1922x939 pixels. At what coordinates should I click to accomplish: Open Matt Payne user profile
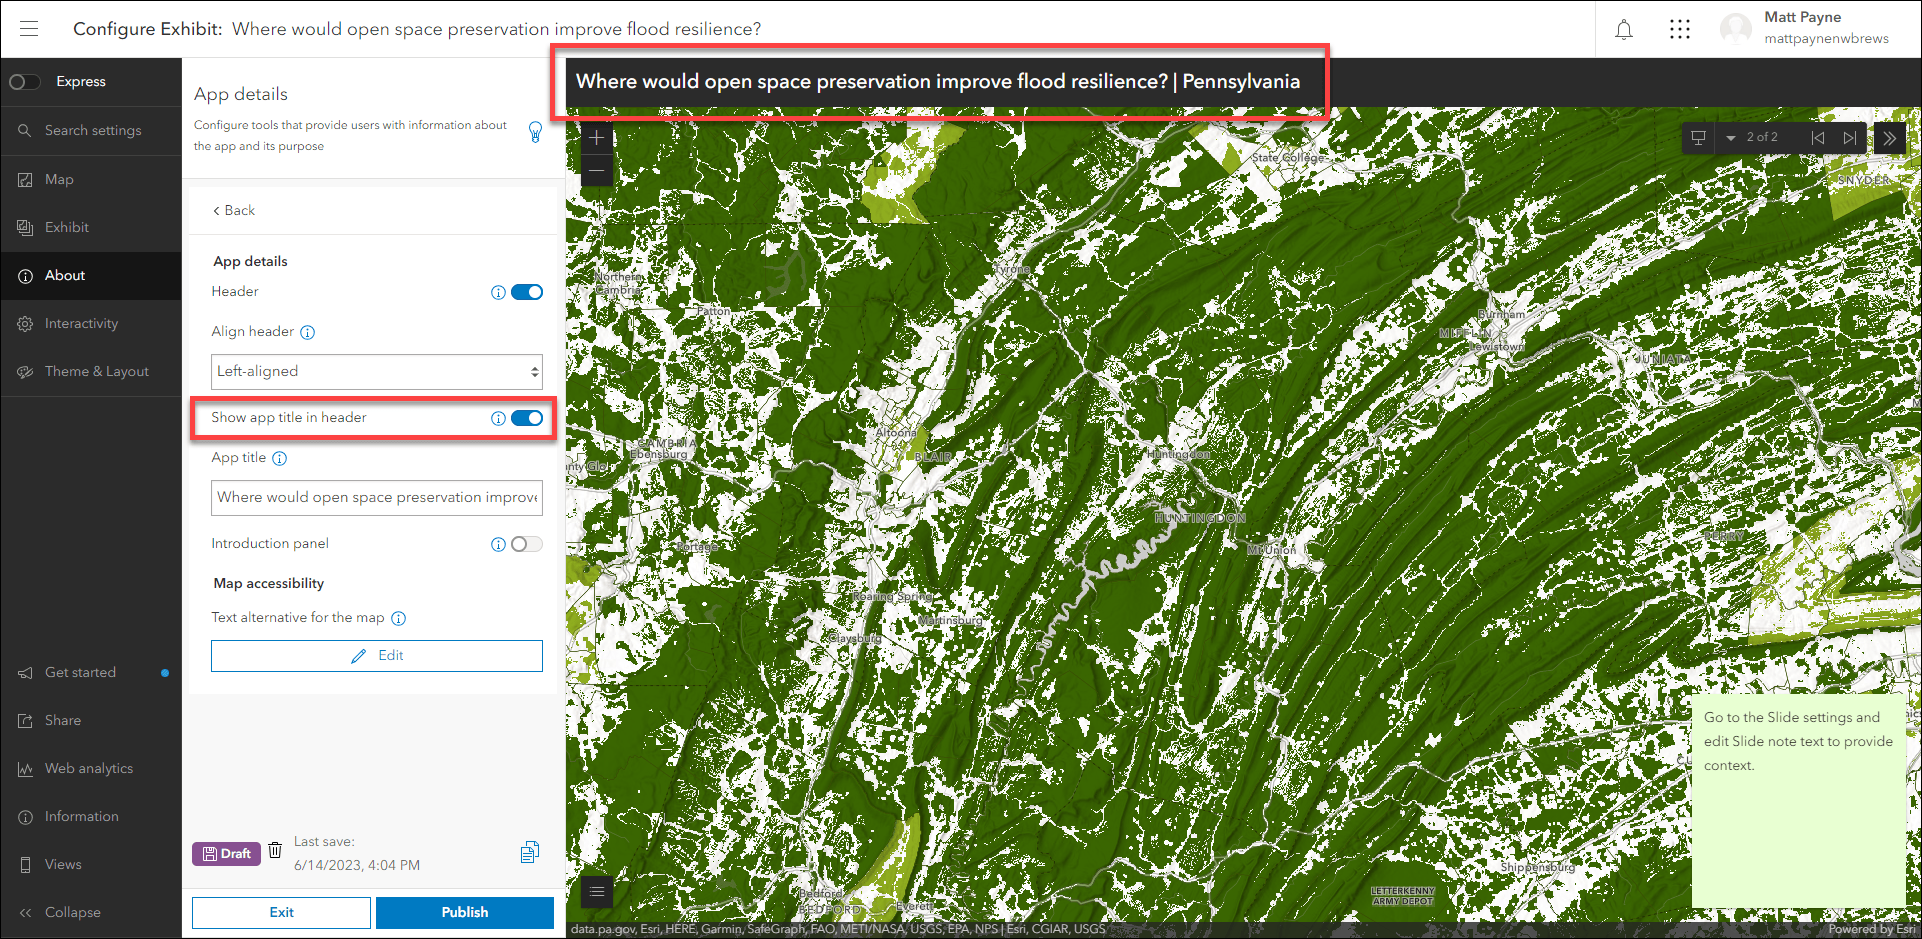(1805, 29)
